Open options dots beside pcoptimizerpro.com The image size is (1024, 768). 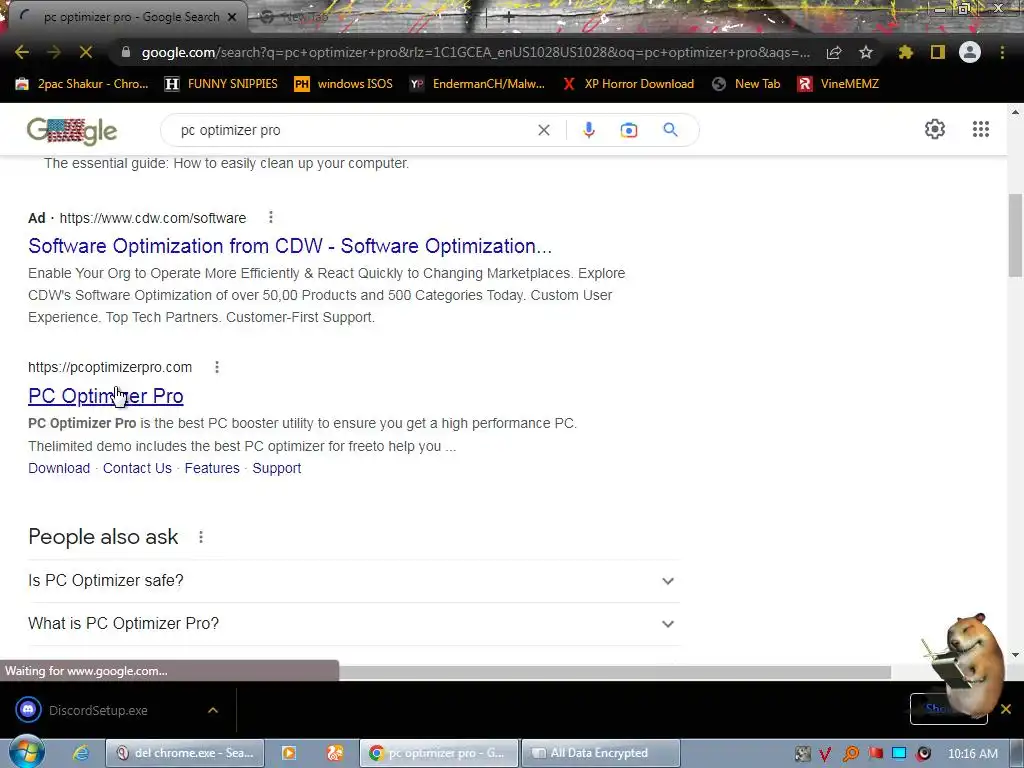tap(217, 367)
